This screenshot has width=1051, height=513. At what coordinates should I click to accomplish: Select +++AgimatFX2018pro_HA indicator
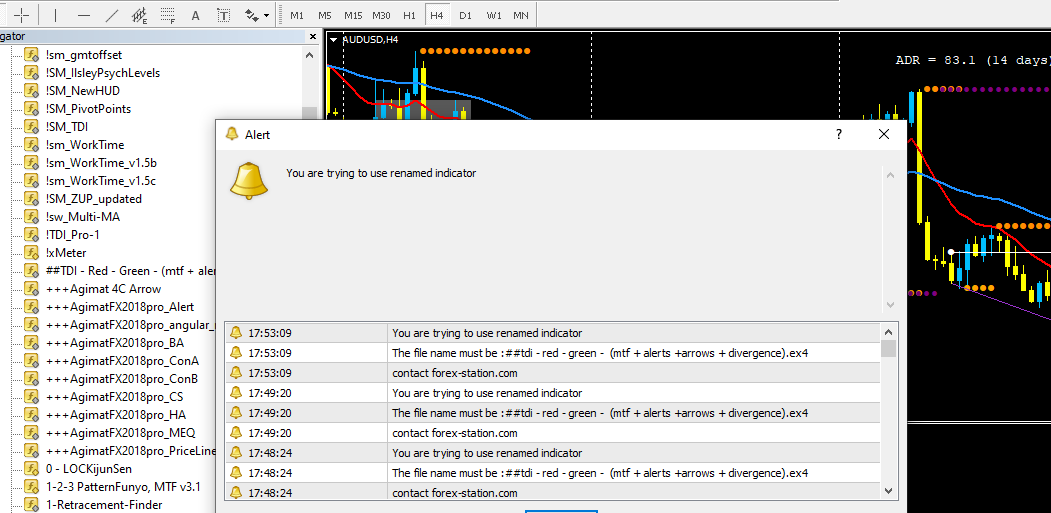[x=115, y=415]
